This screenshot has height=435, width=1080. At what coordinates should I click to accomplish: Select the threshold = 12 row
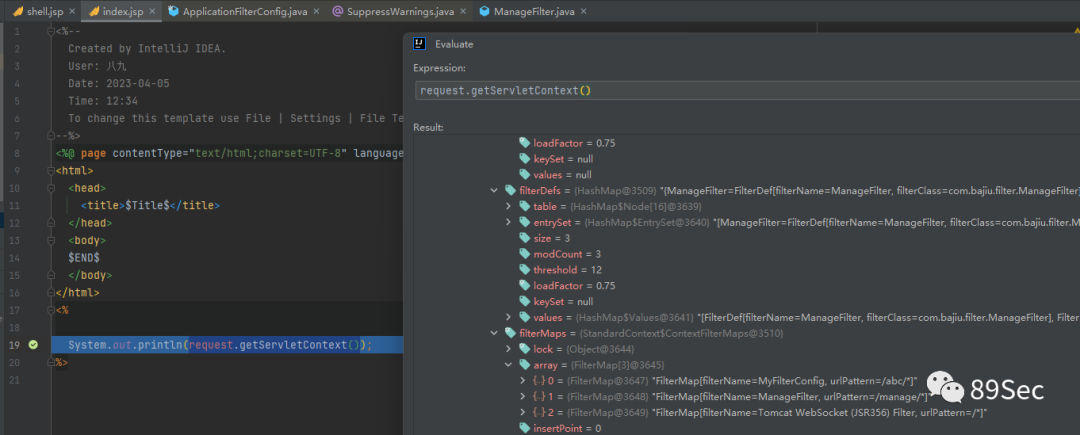pyautogui.click(x=747, y=270)
